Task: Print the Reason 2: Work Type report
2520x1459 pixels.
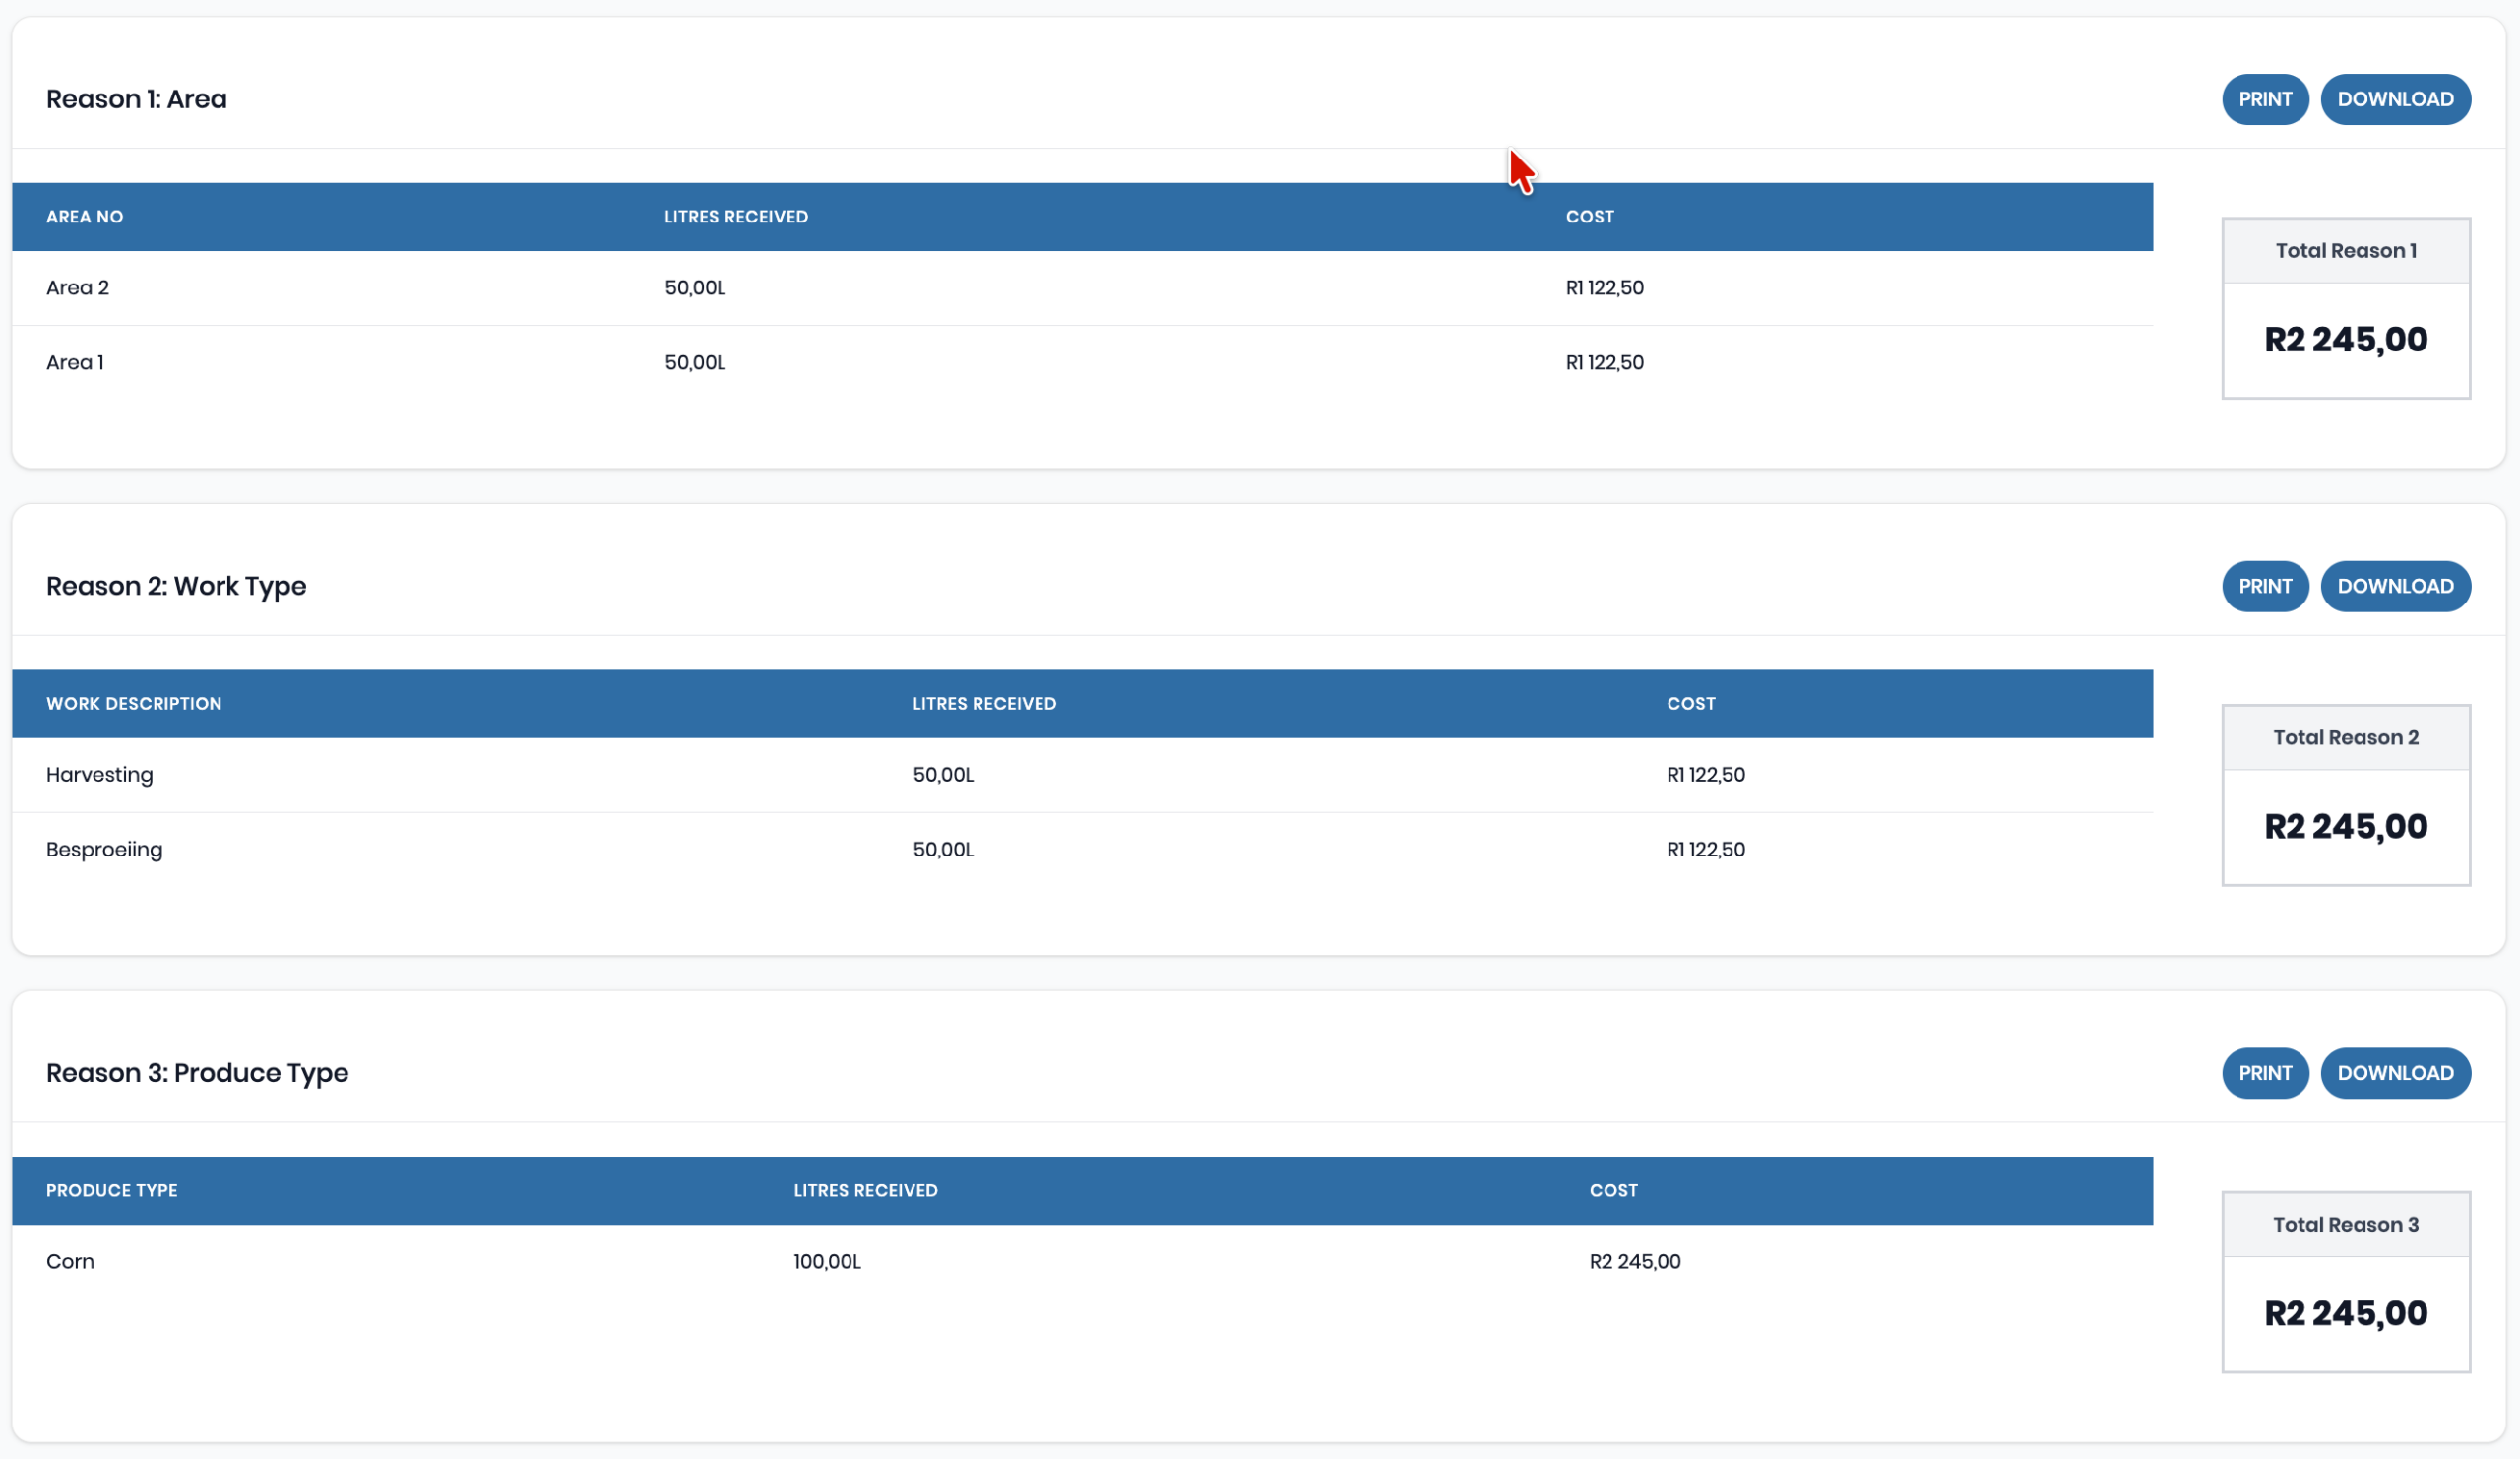Action: click(2265, 586)
